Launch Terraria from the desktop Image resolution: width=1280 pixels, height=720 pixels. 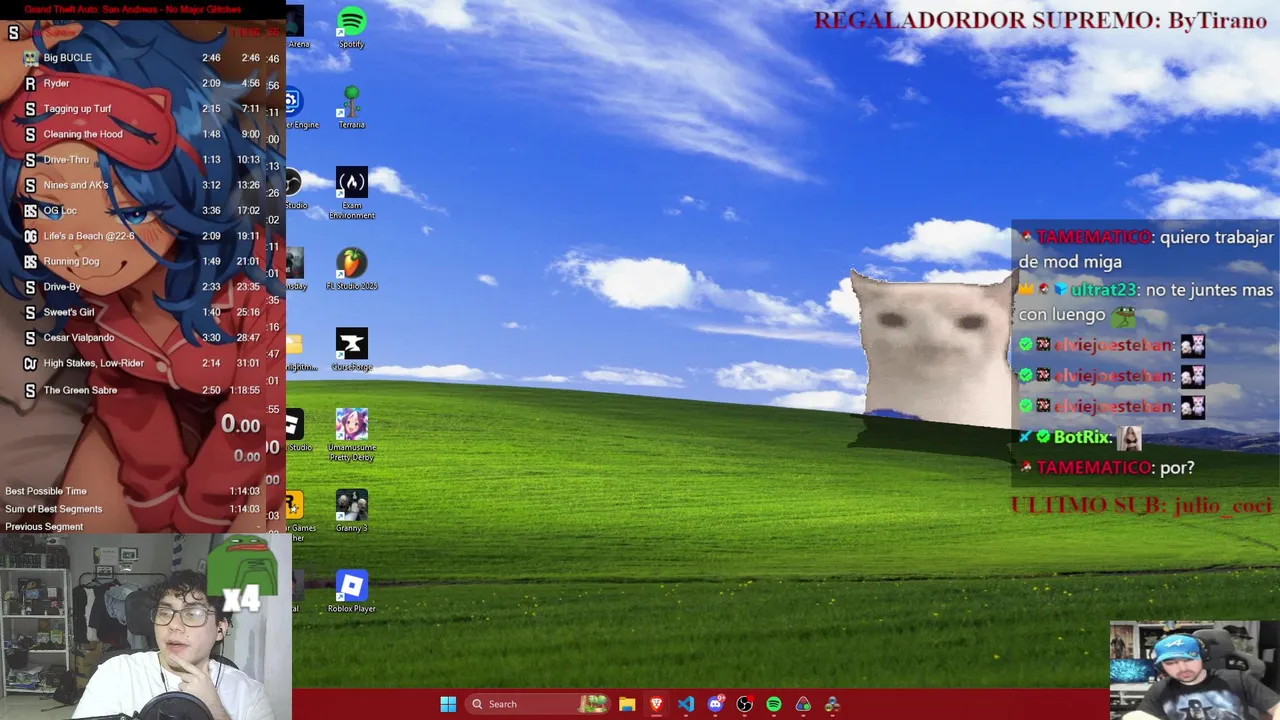pos(351,107)
